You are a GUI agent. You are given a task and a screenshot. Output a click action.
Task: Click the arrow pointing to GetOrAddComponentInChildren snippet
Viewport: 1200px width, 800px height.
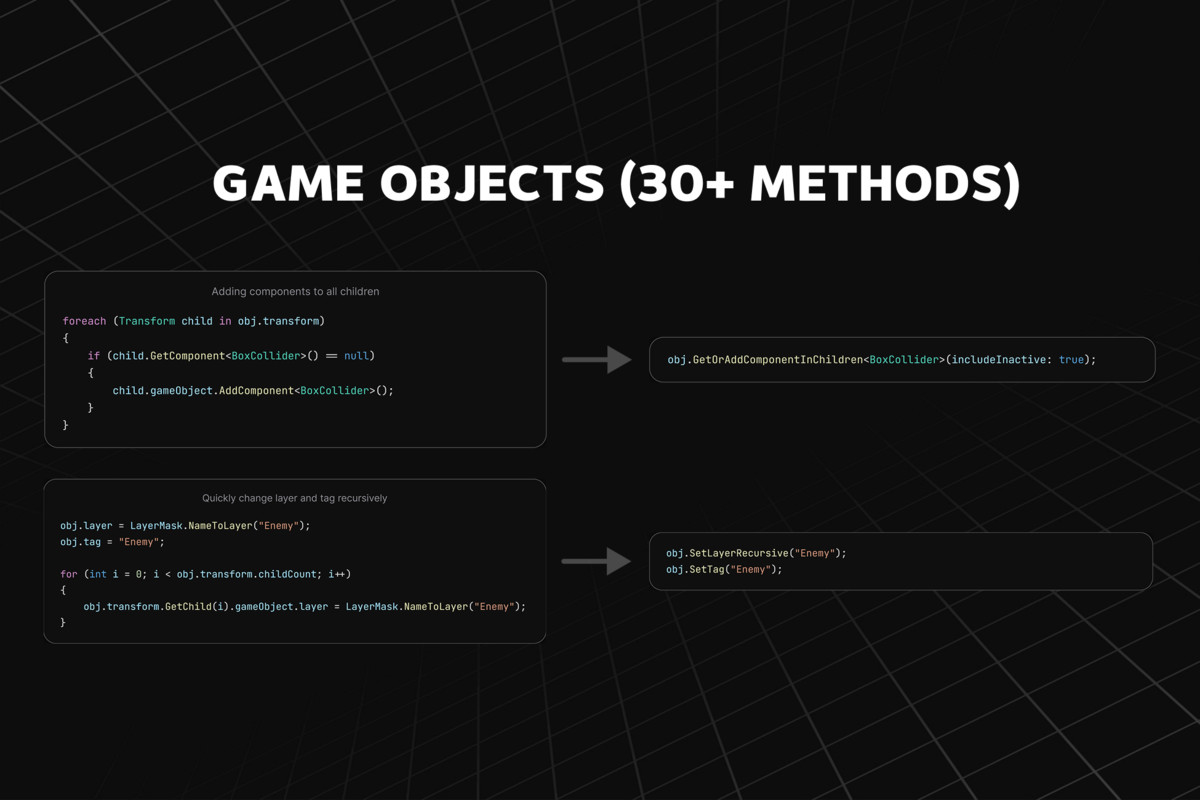(x=597, y=359)
